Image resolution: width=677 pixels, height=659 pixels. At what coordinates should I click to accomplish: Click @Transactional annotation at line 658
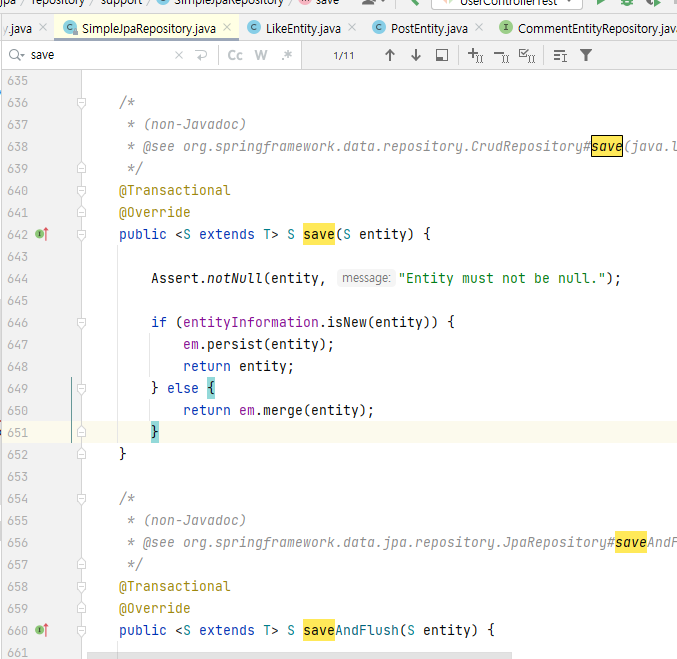click(x=174, y=586)
